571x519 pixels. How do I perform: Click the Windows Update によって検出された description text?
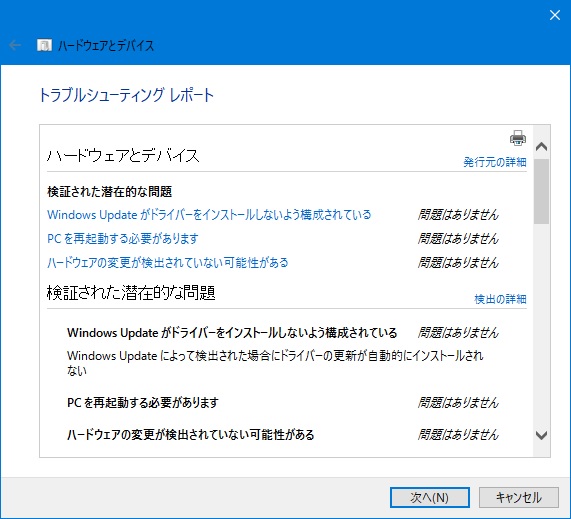[x=275, y=363]
